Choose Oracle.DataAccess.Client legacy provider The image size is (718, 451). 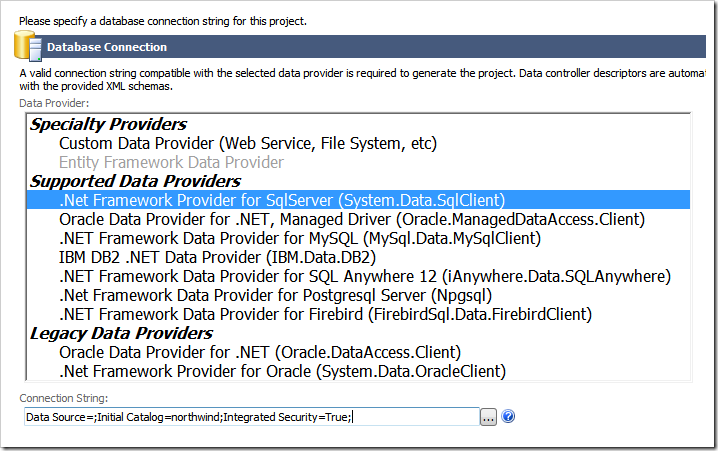(x=260, y=352)
